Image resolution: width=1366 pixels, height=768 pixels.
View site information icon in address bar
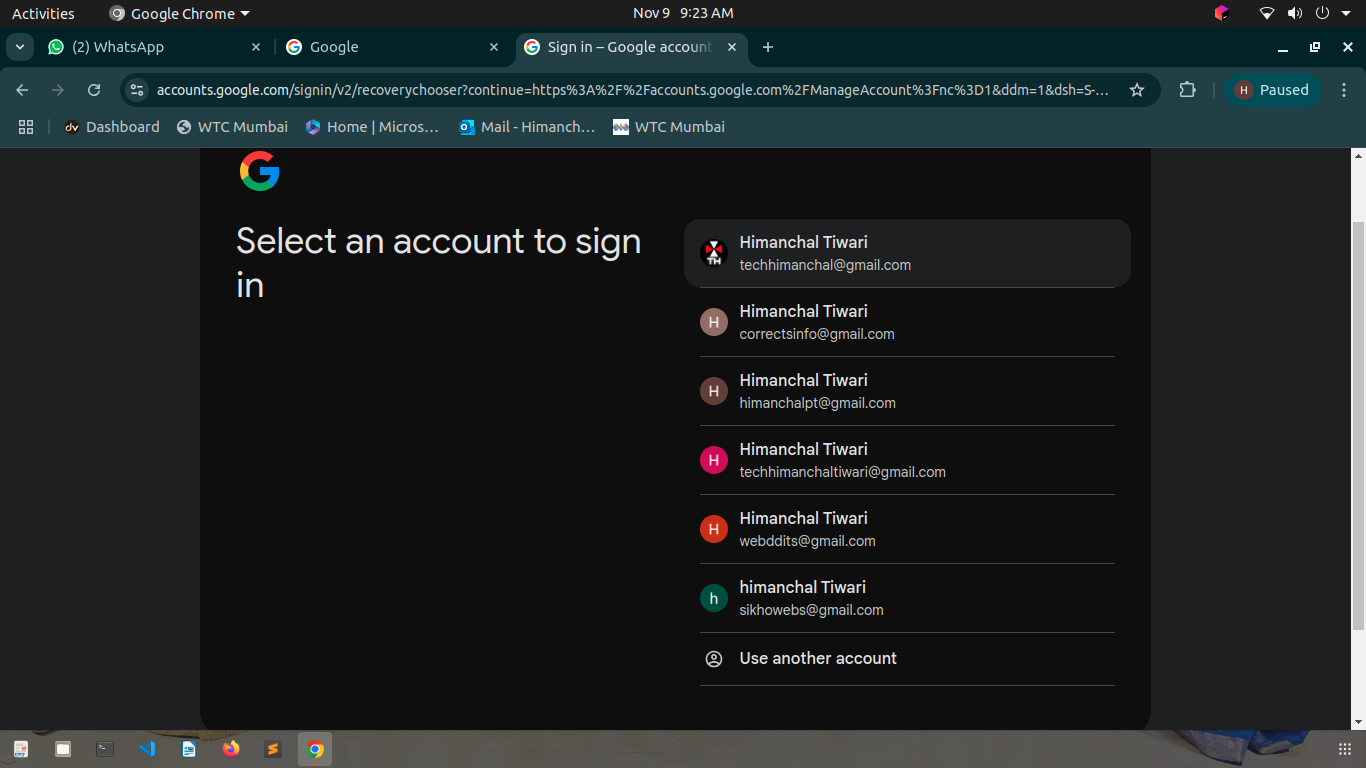[x=137, y=90]
